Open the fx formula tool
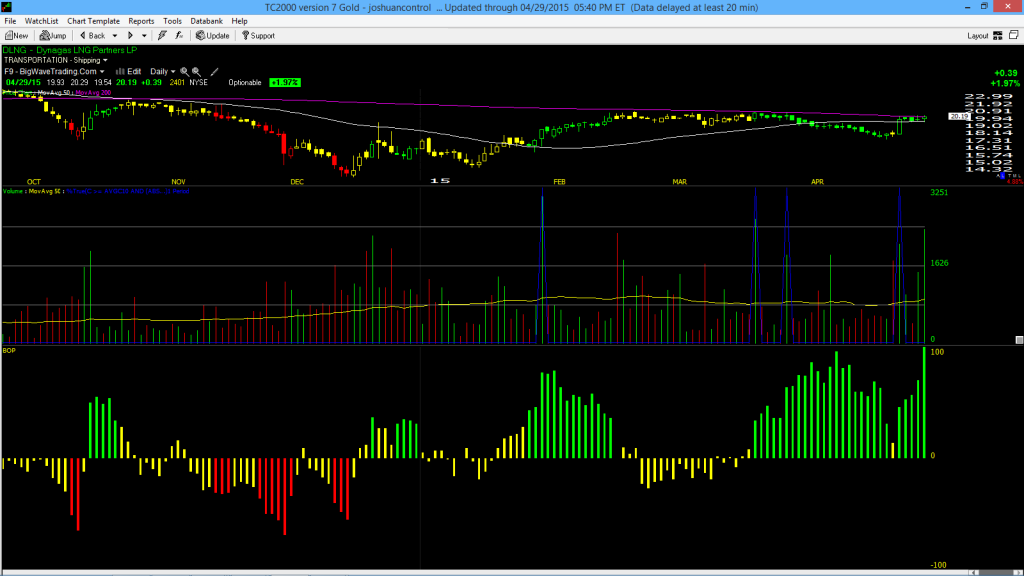Viewport: 1024px width, 576px height. click(x=179, y=36)
